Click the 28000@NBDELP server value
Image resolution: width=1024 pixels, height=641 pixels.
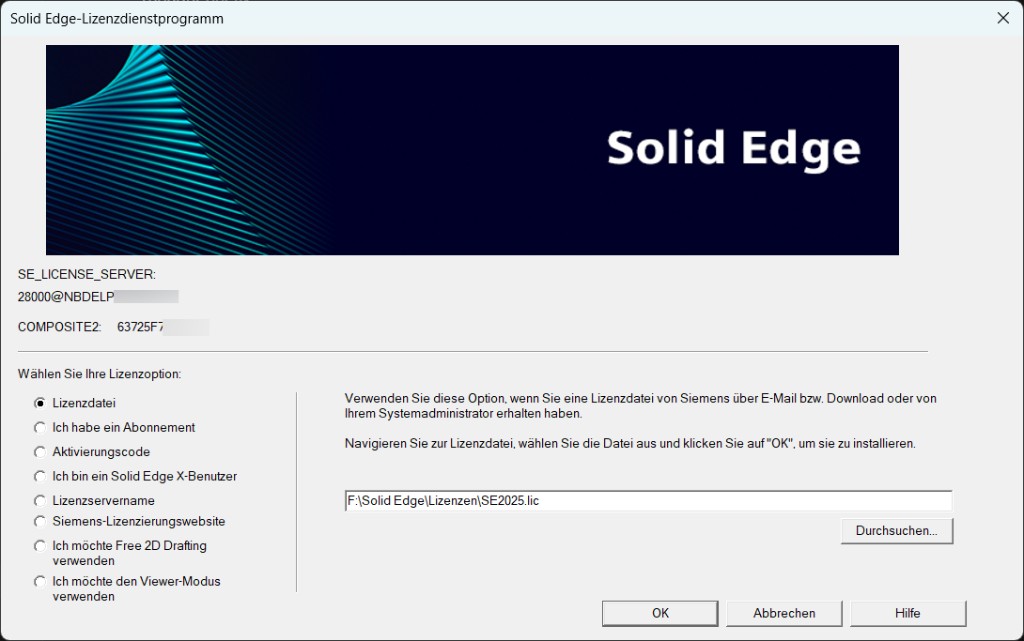[x=66, y=297]
